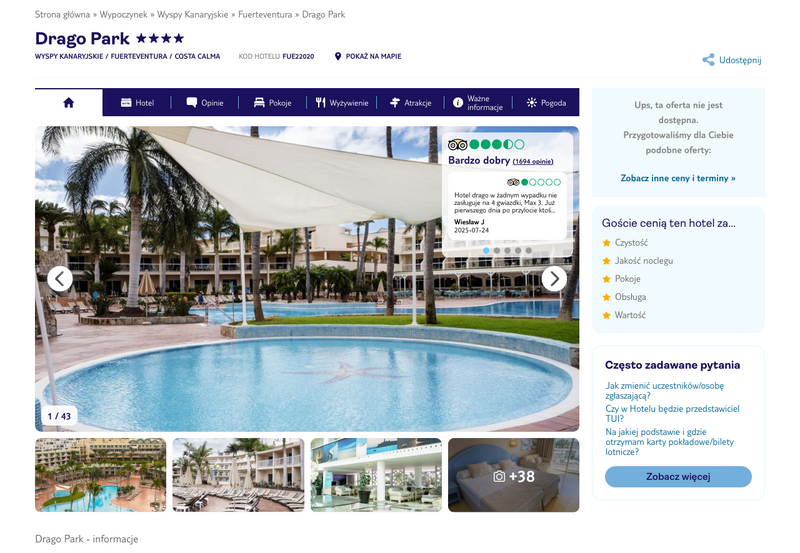Open Zobacz inne ceny i terminy link
The height and width of the screenshot is (553, 800).
pyautogui.click(x=678, y=178)
